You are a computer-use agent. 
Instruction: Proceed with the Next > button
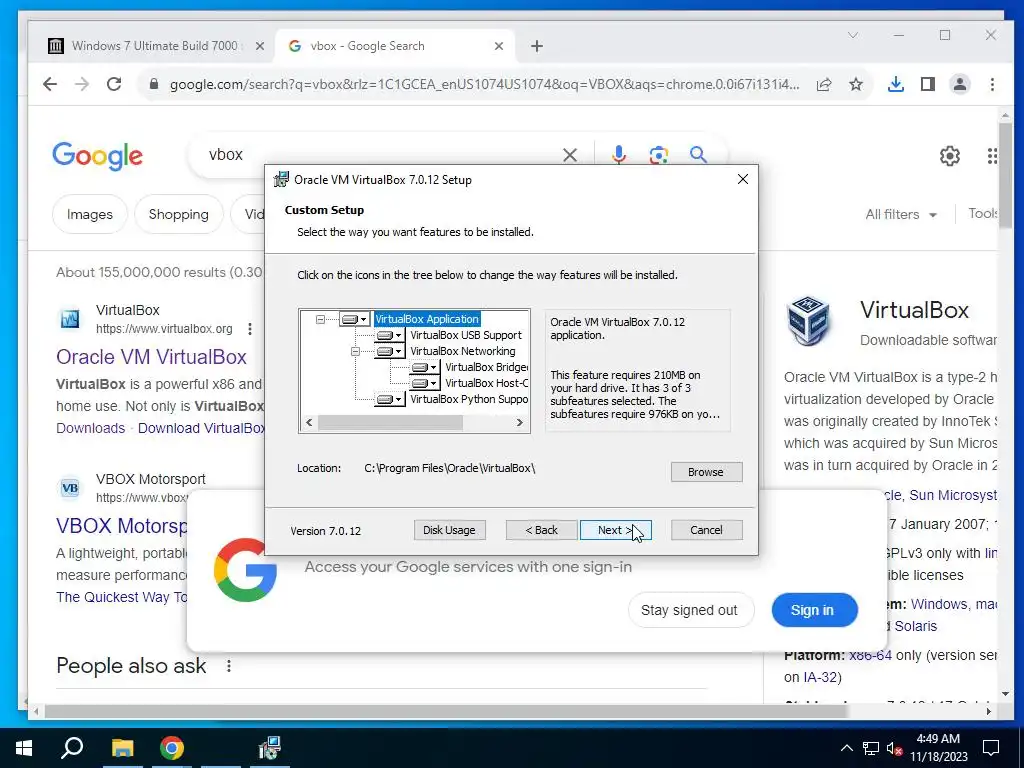click(615, 530)
